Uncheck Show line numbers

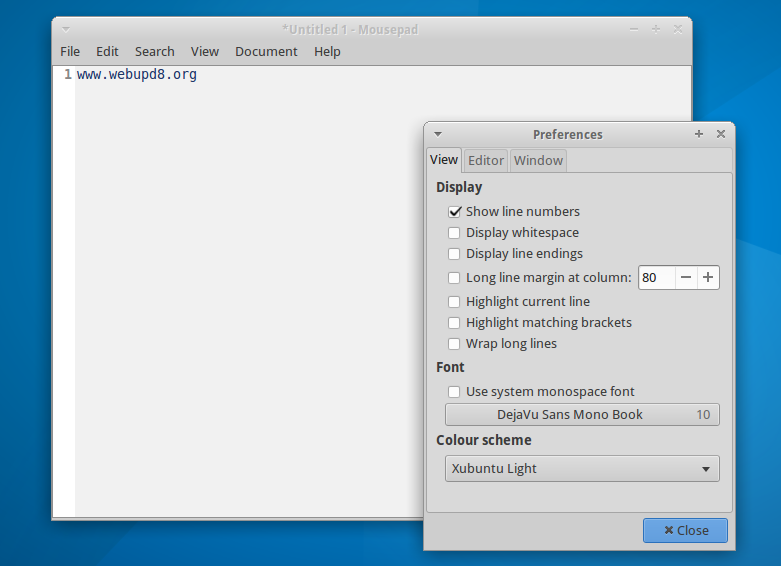pos(454,212)
